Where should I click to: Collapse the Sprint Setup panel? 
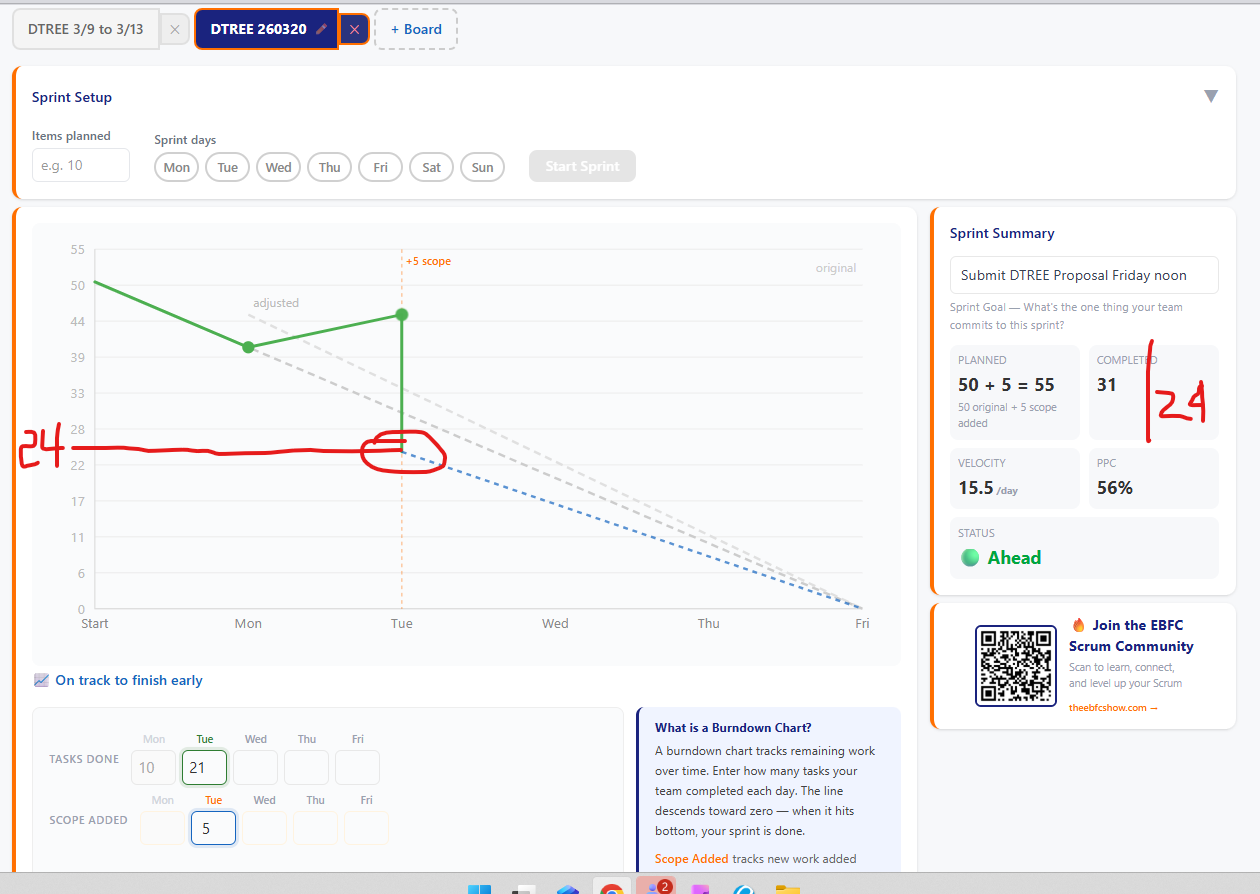[1210, 96]
